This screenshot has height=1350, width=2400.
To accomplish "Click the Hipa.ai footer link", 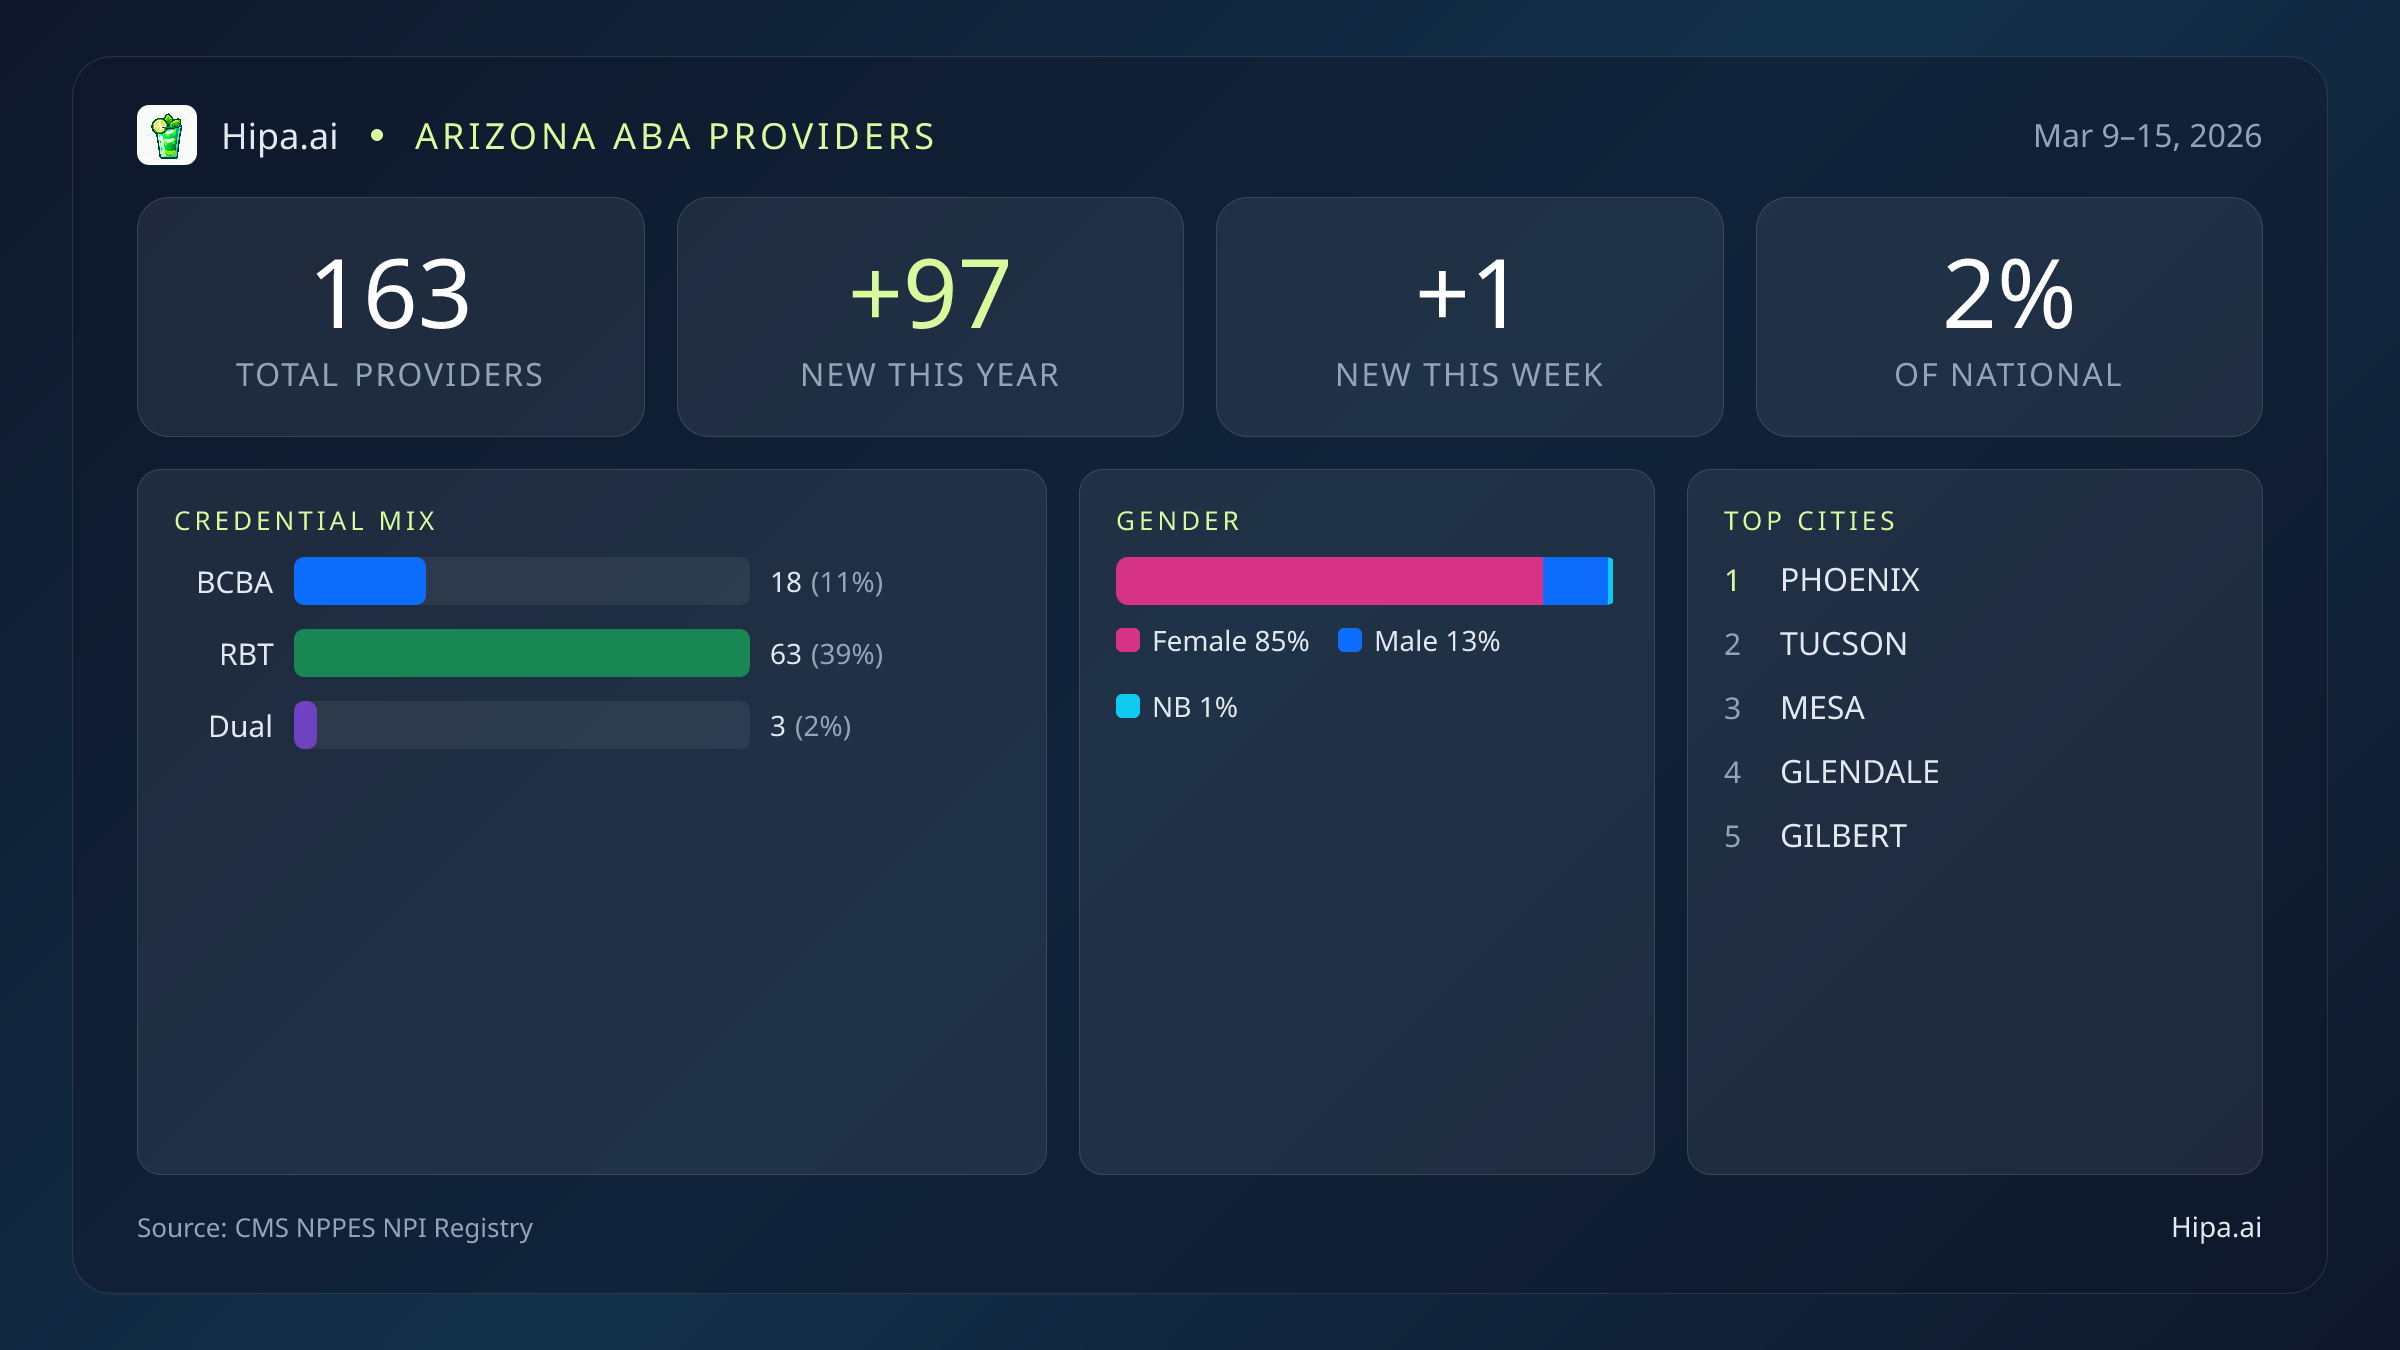I will pyautogui.click(x=2216, y=1227).
